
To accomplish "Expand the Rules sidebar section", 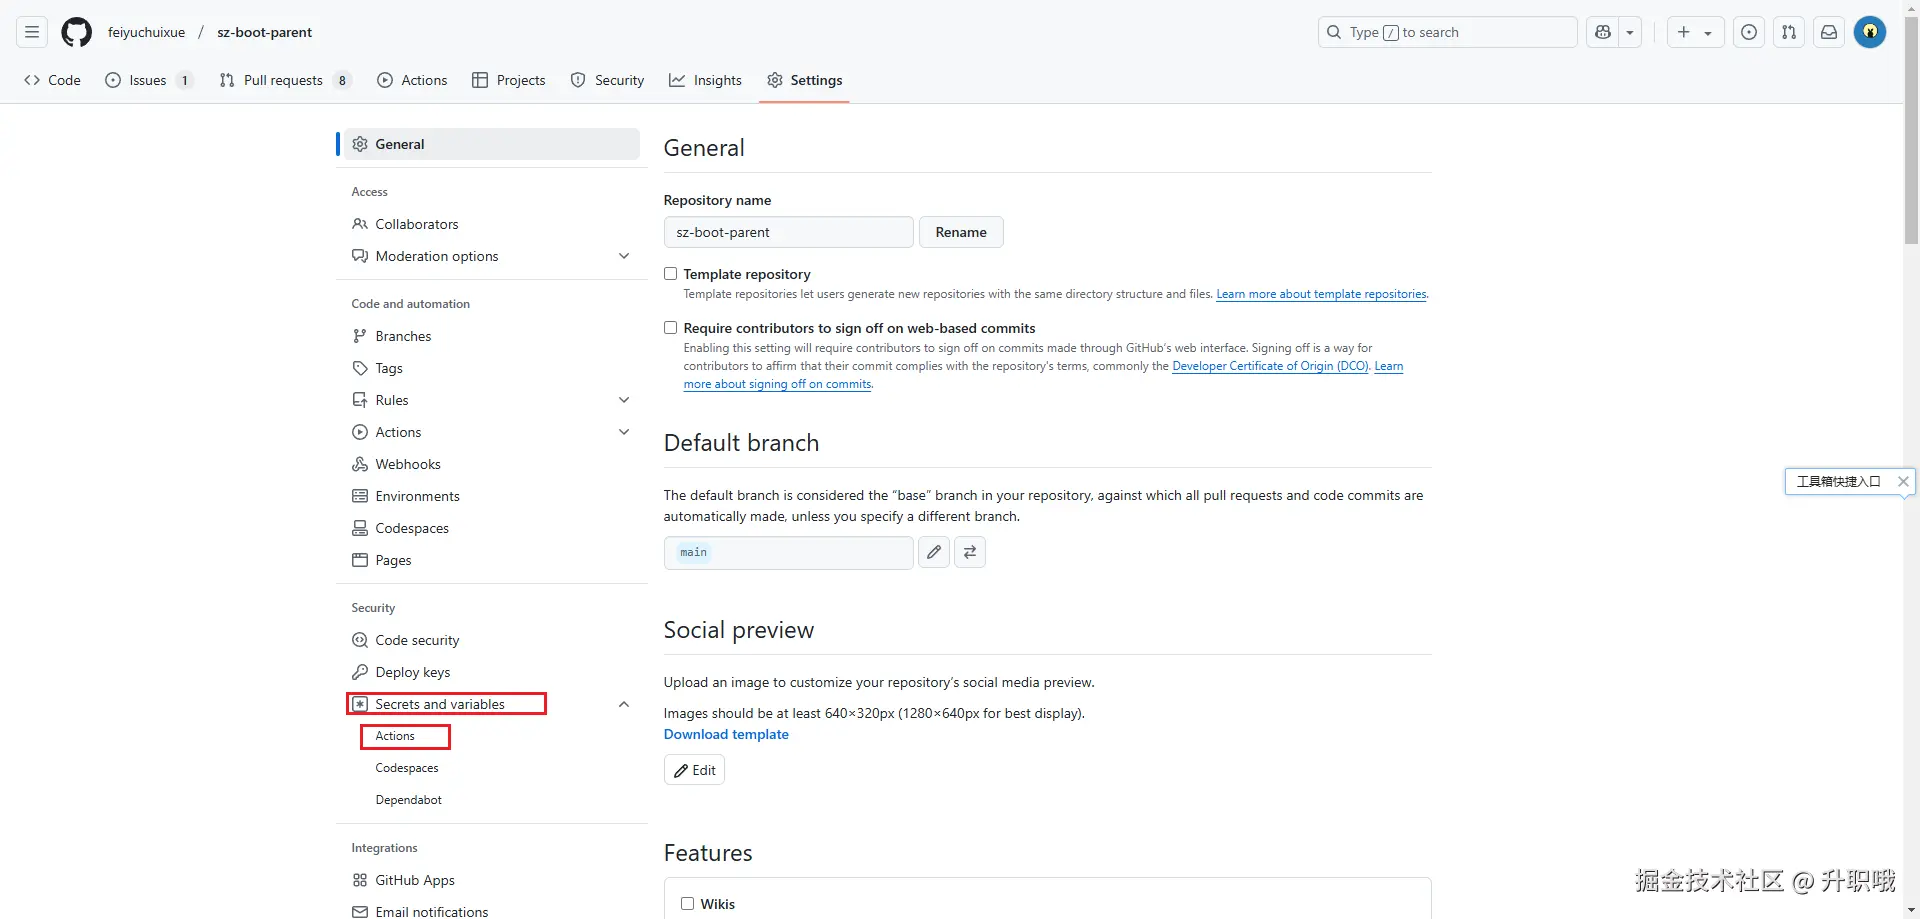I will coord(624,400).
